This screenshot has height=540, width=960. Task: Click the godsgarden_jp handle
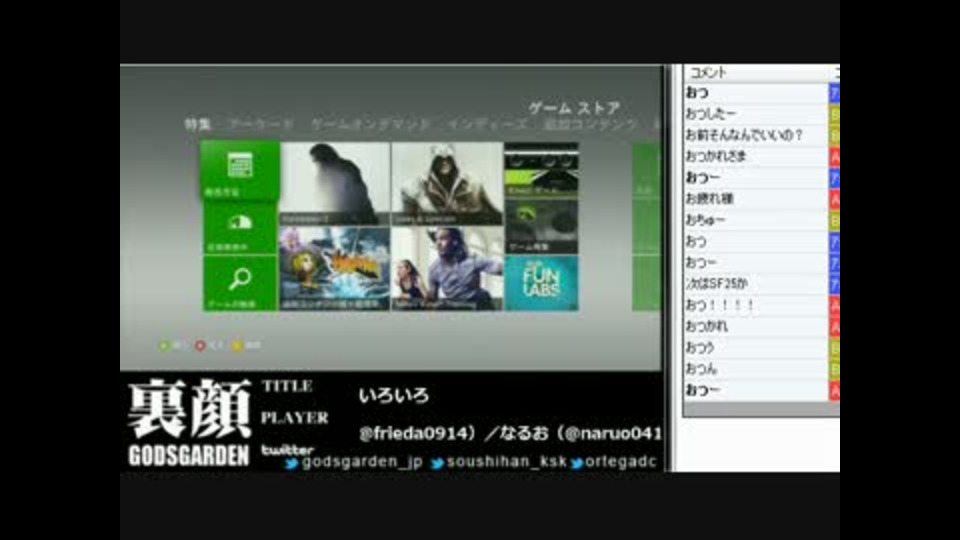pos(362,462)
